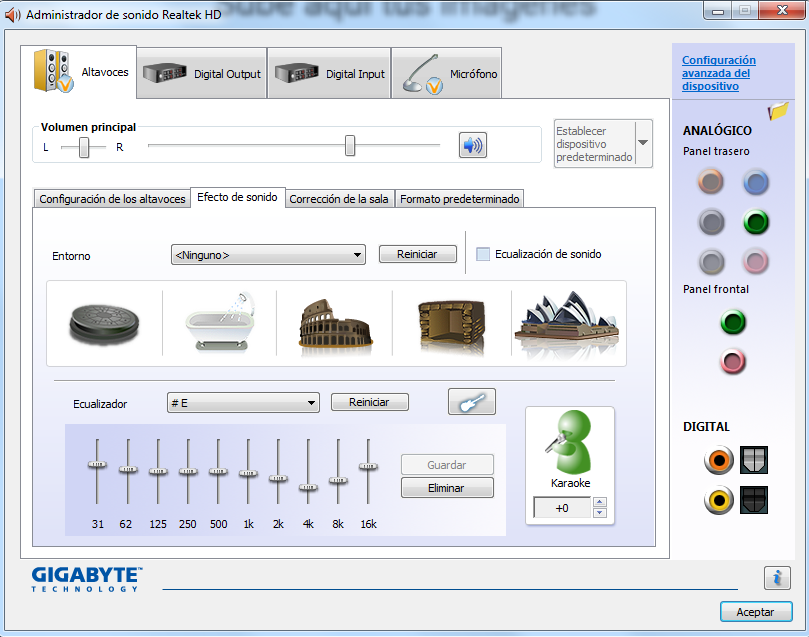This screenshot has width=809, height=637.
Task: Increase the Karaoke key value
Action: 600,501
